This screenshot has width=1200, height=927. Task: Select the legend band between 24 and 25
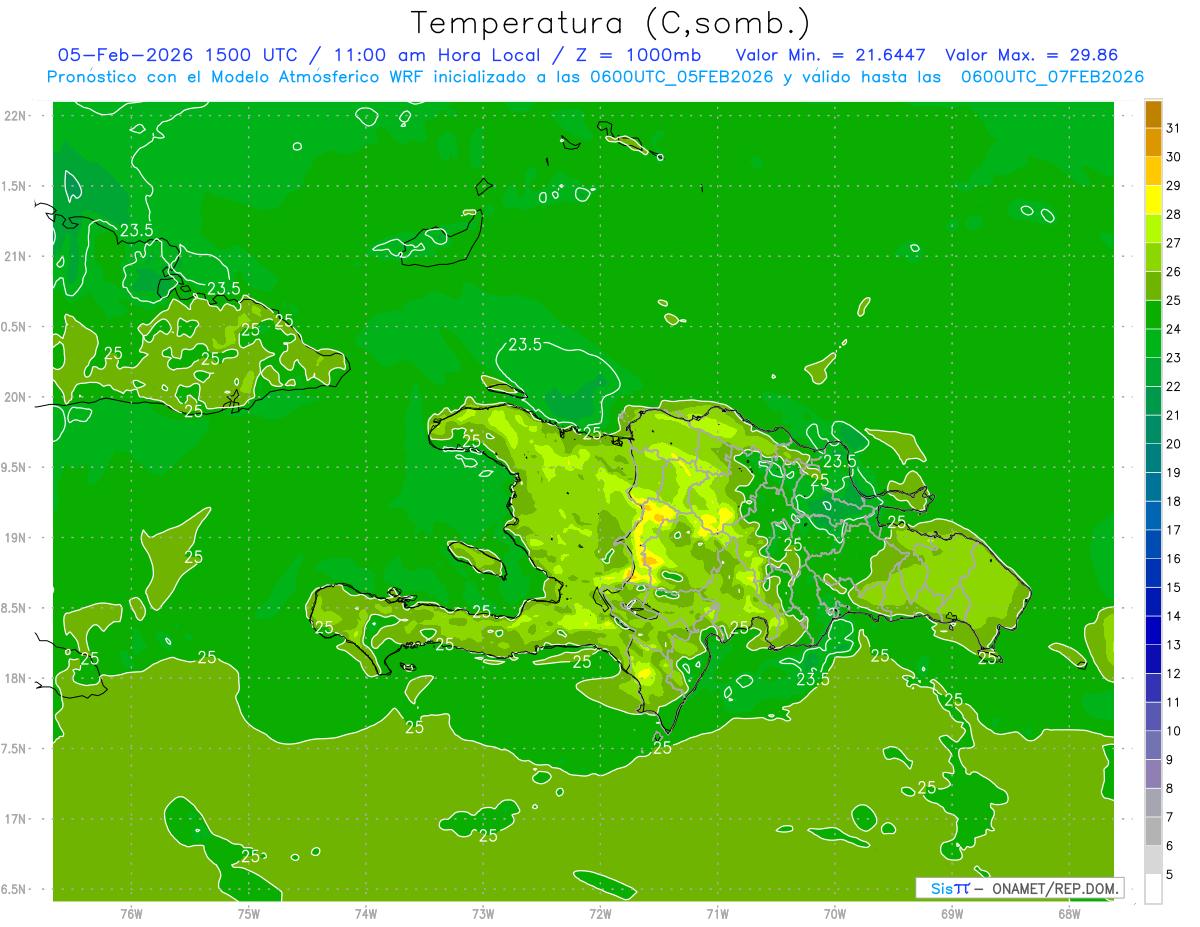pyautogui.click(x=1153, y=314)
